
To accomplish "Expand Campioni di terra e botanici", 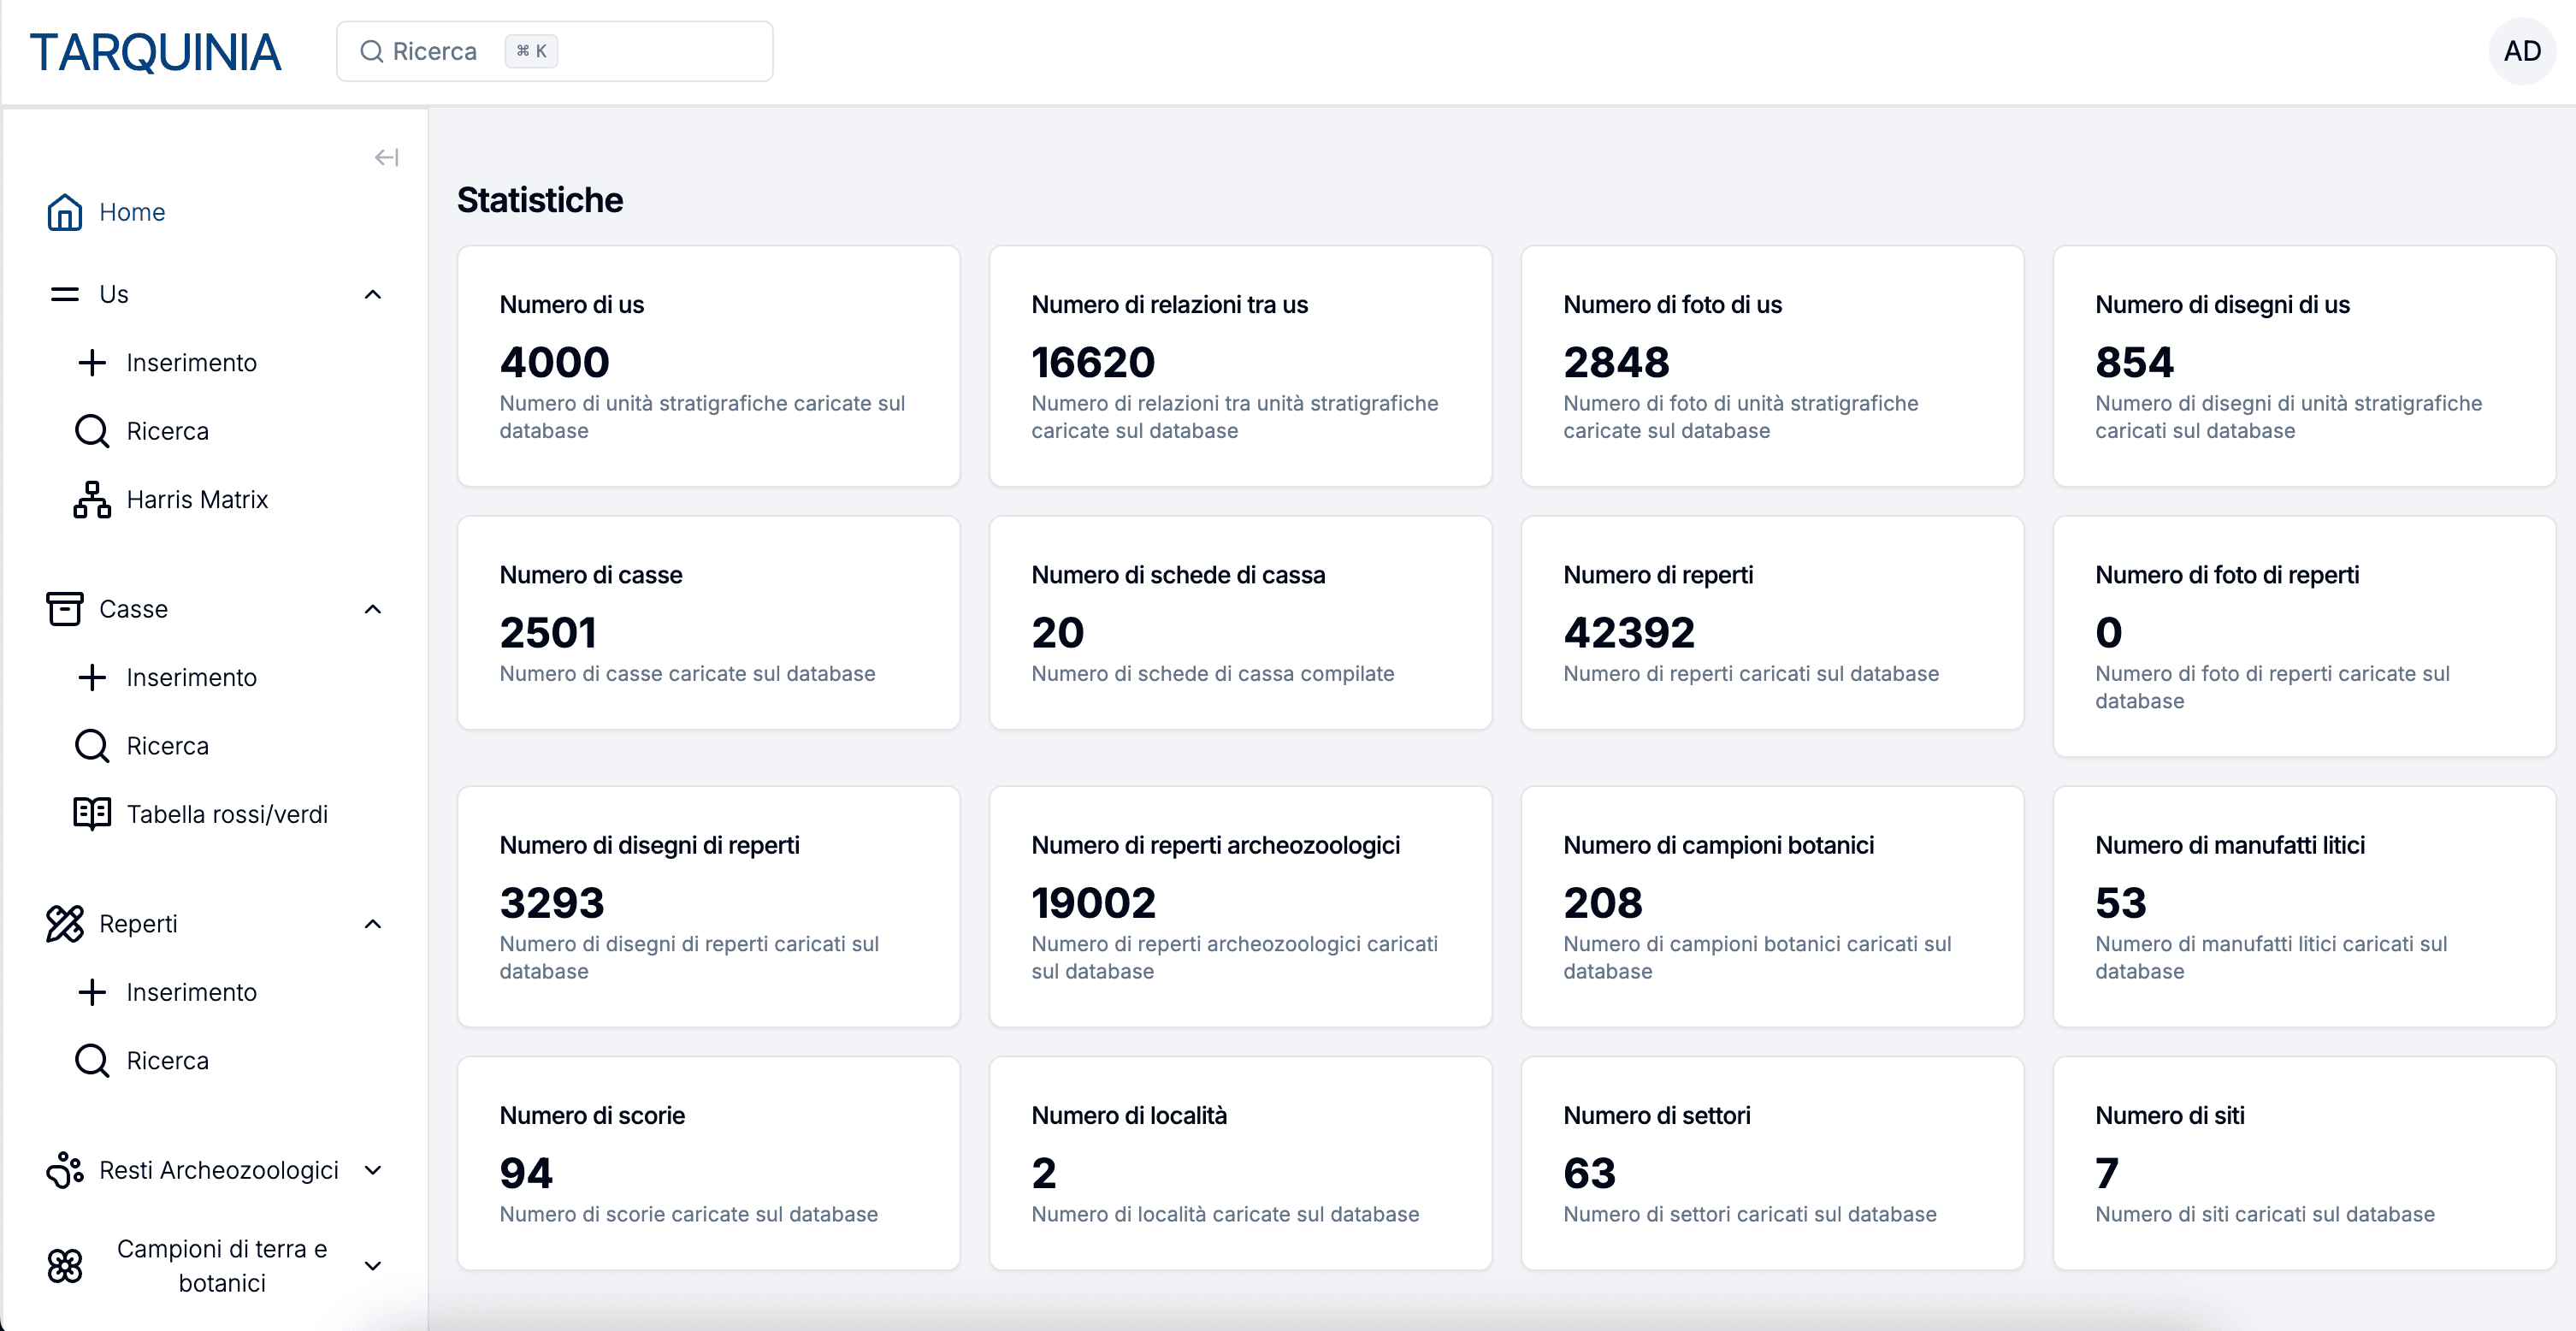I will pyautogui.click(x=373, y=1265).
